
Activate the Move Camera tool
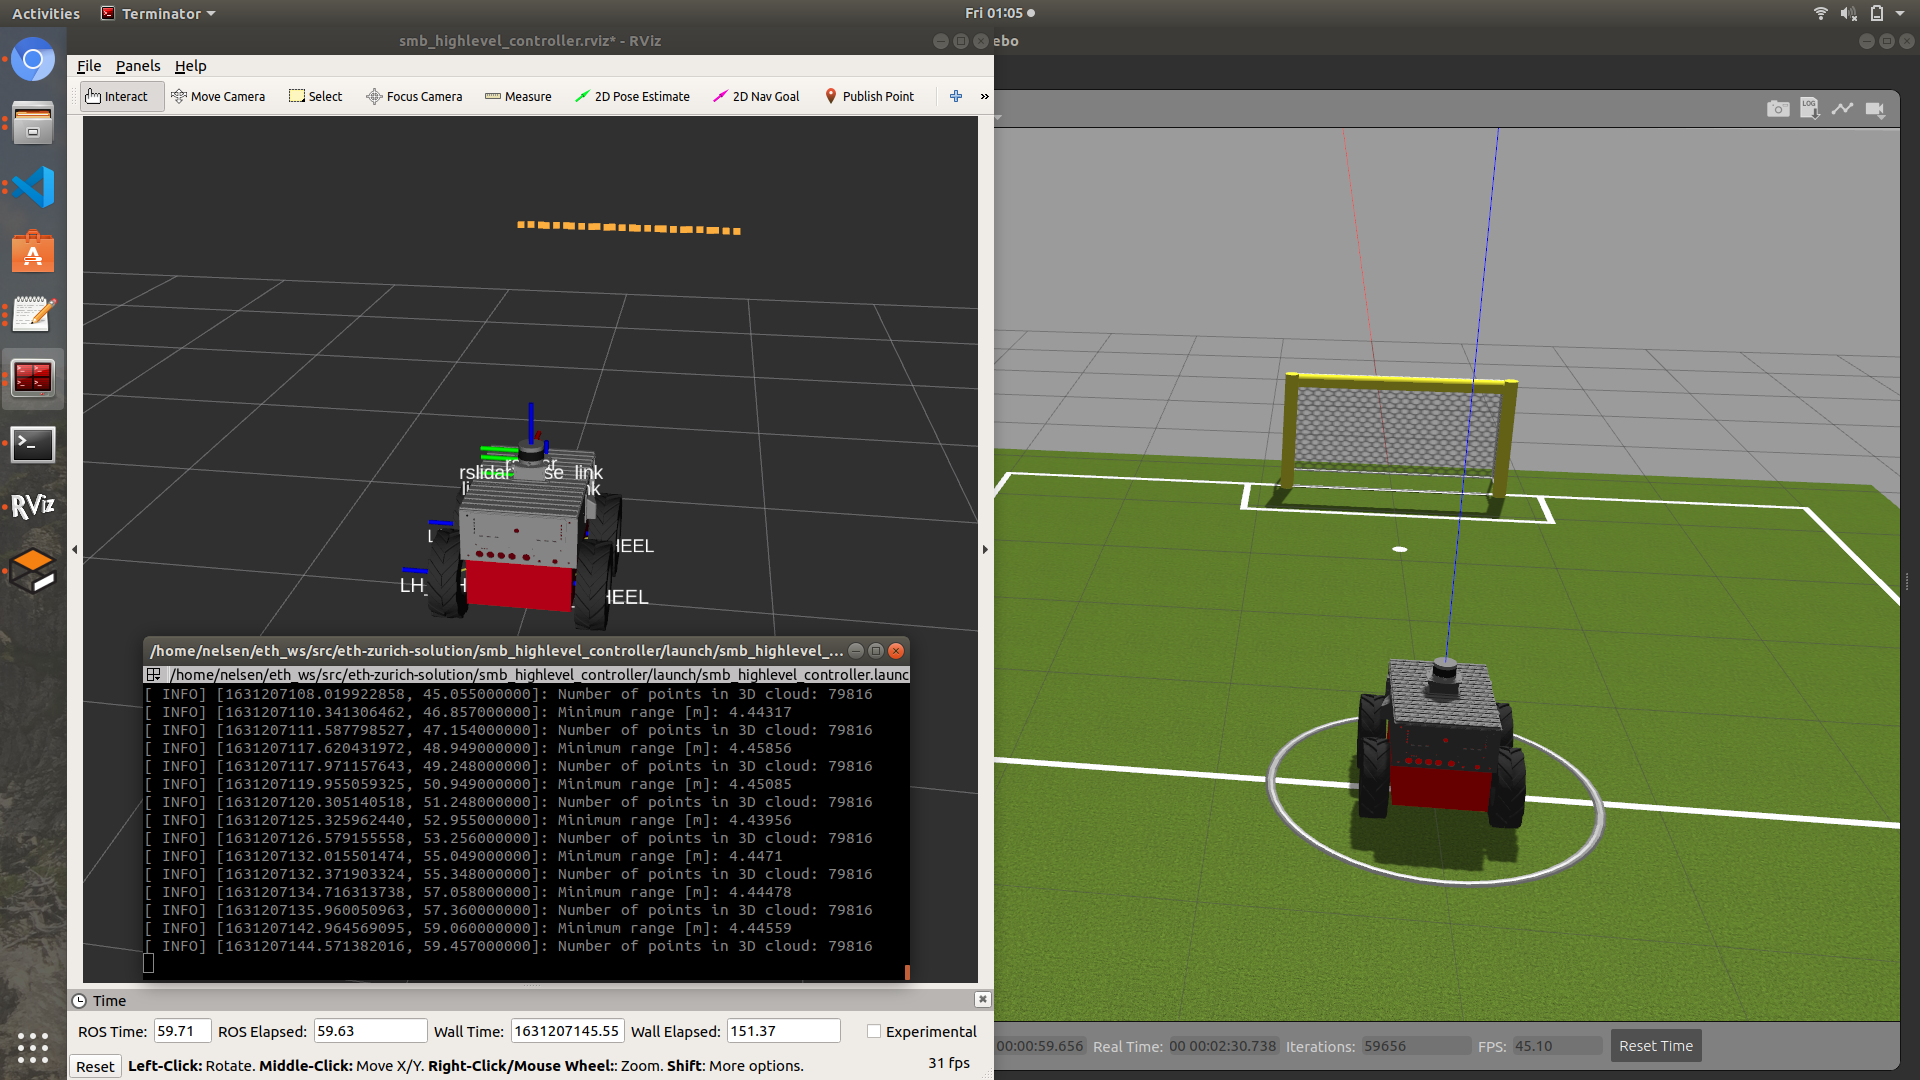pos(218,96)
